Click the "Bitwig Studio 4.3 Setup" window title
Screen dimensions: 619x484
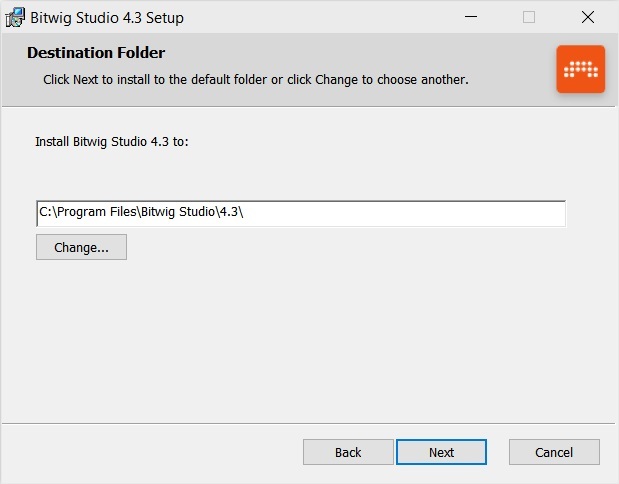pyautogui.click(x=108, y=18)
